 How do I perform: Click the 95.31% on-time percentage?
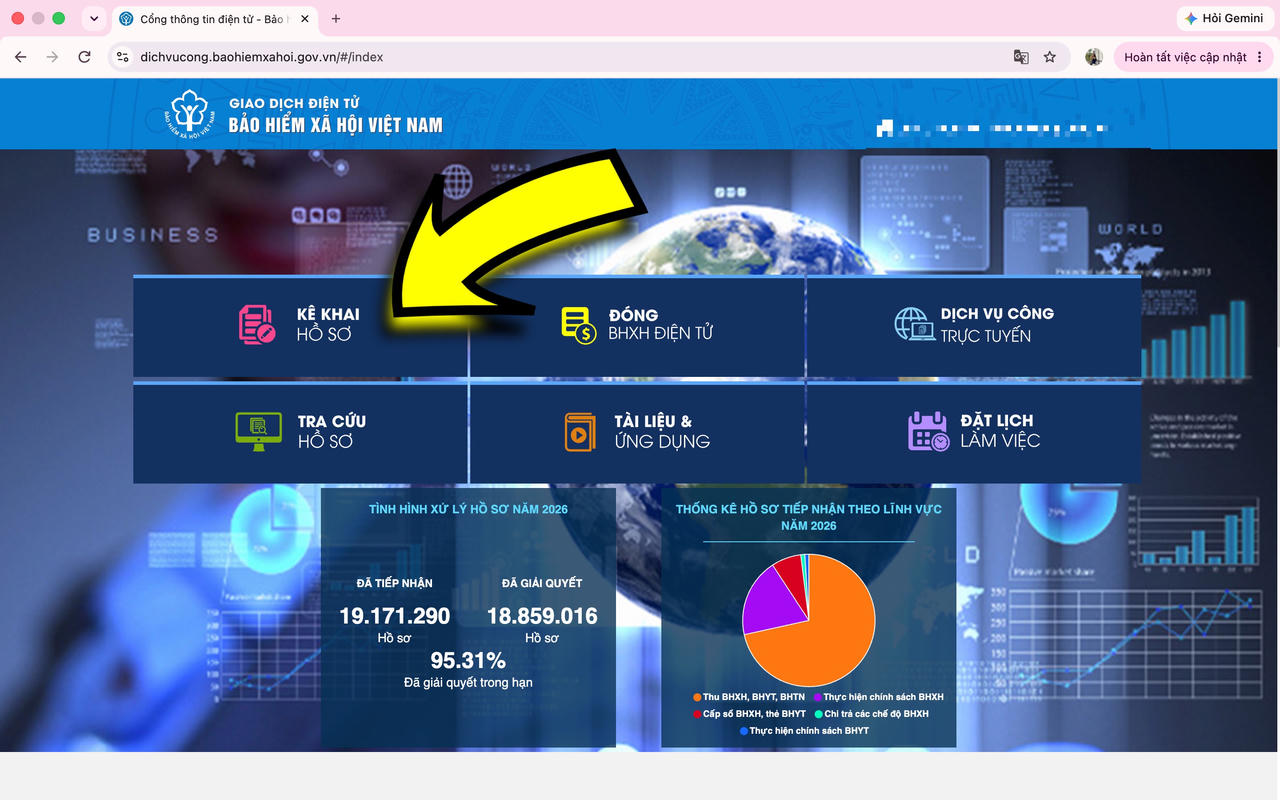(x=468, y=660)
